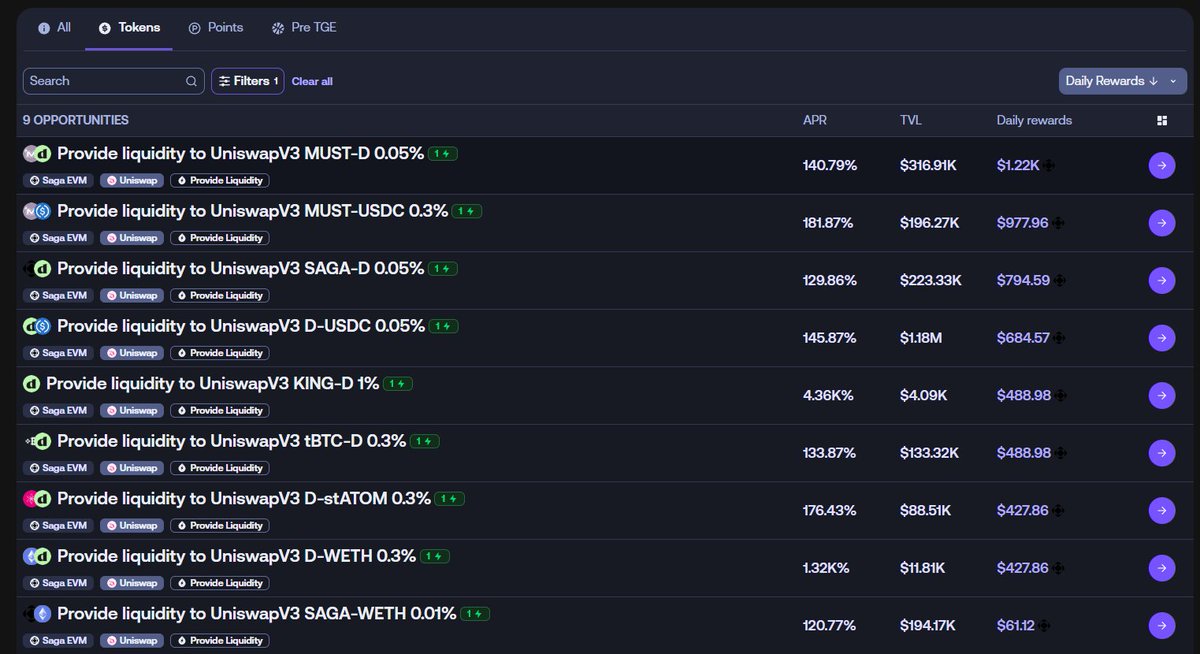Open Provide liquidity to UniswapV3 tBTC-D 0.3%

(231, 441)
